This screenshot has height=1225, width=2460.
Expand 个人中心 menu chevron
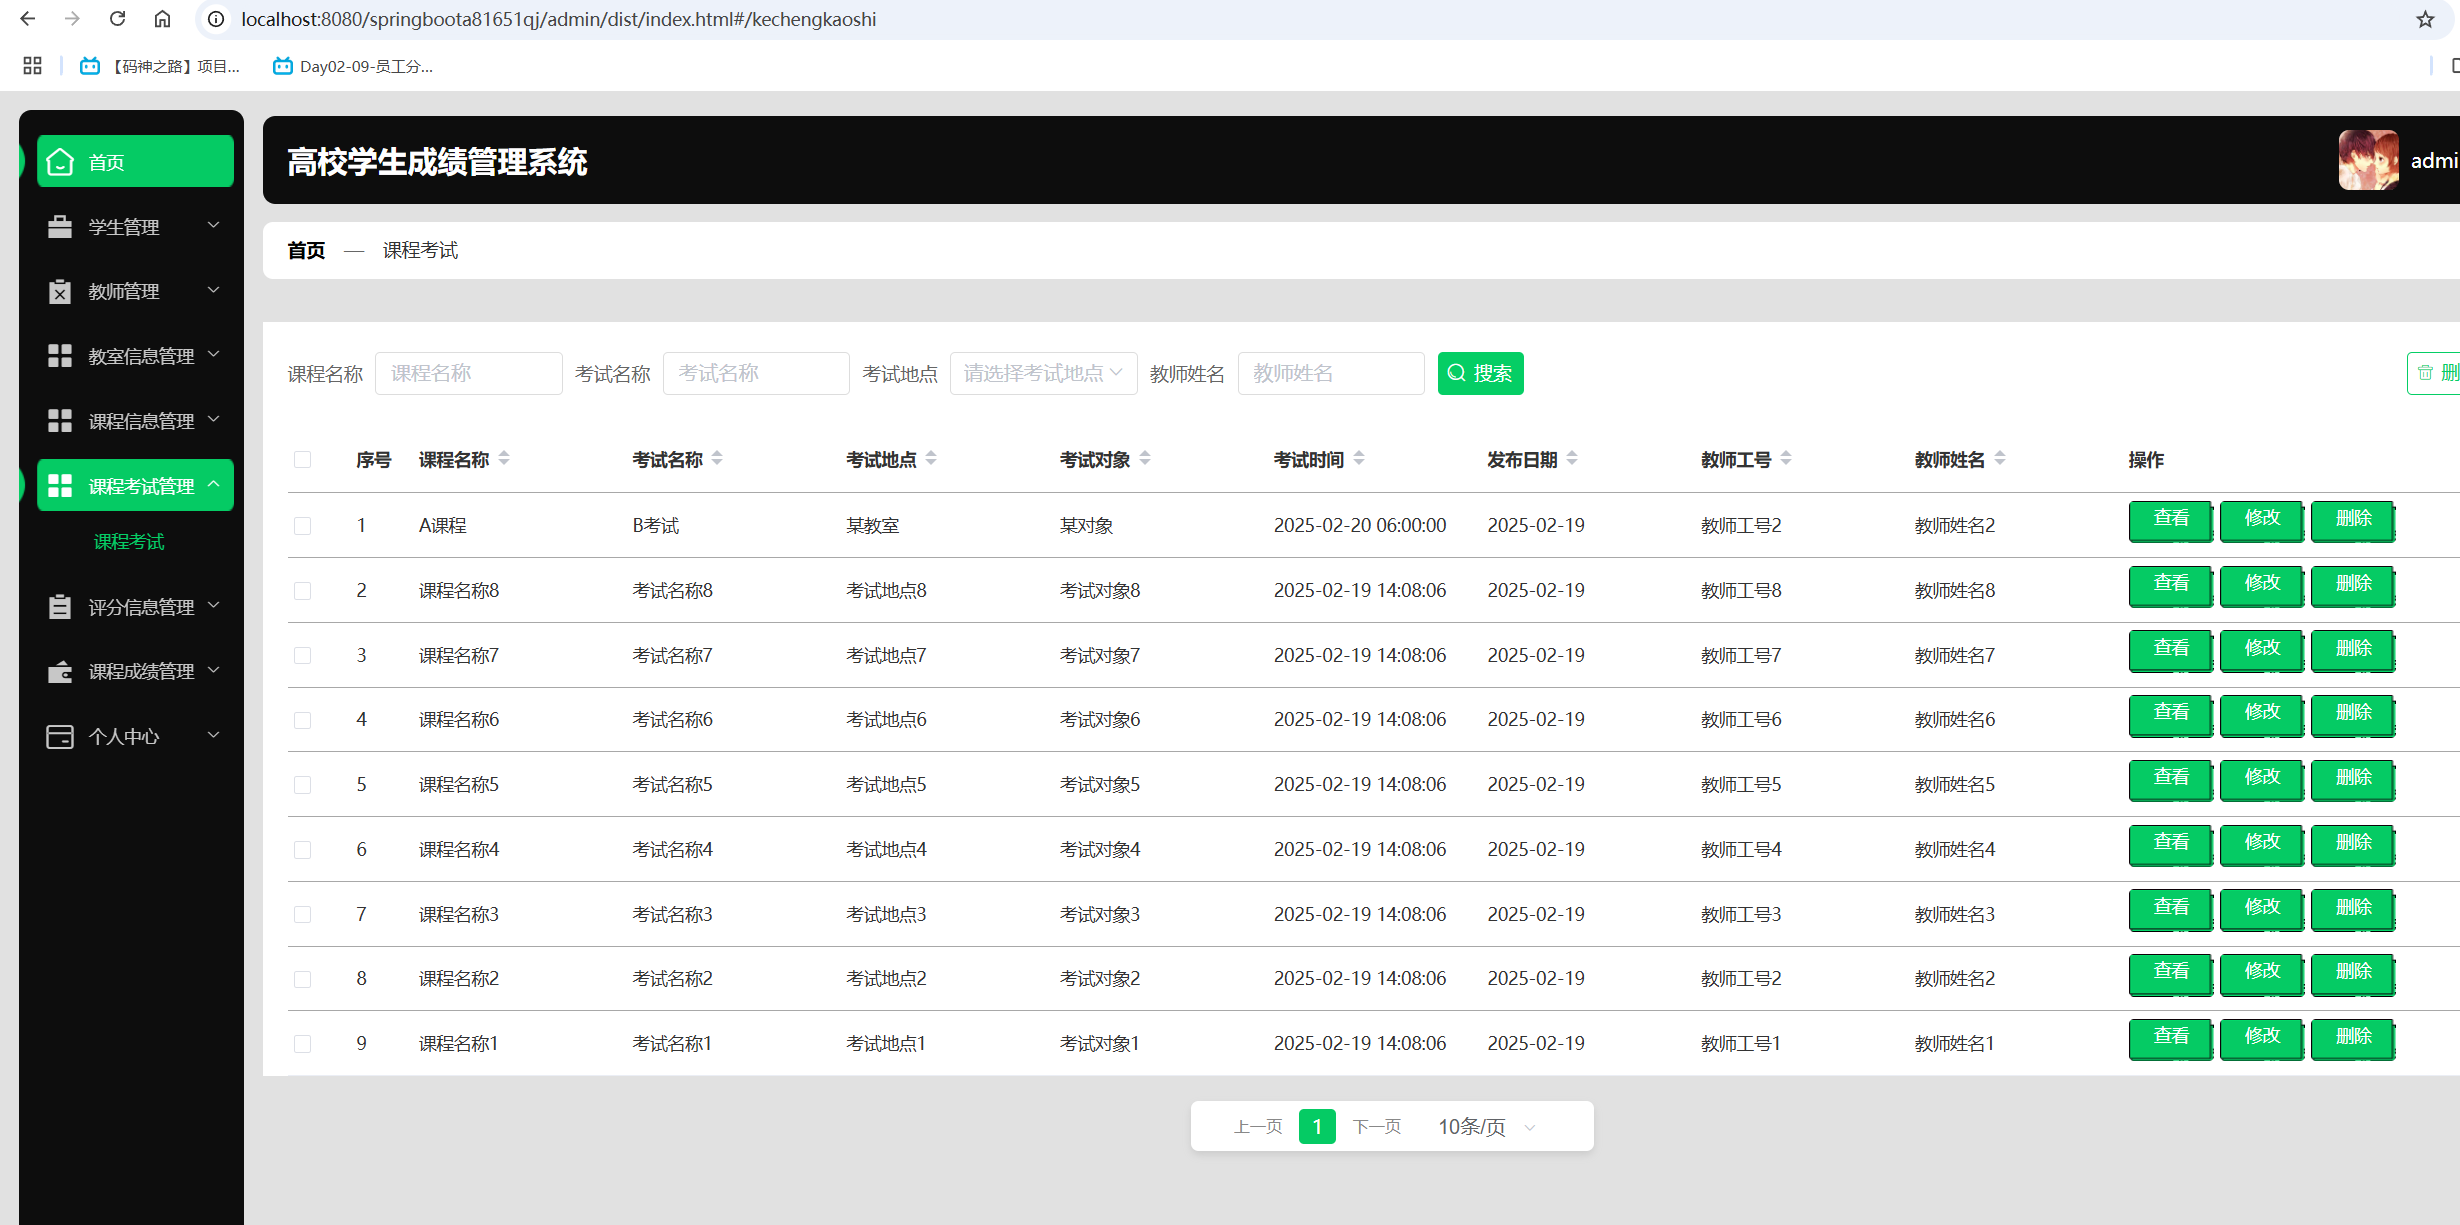pos(213,736)
